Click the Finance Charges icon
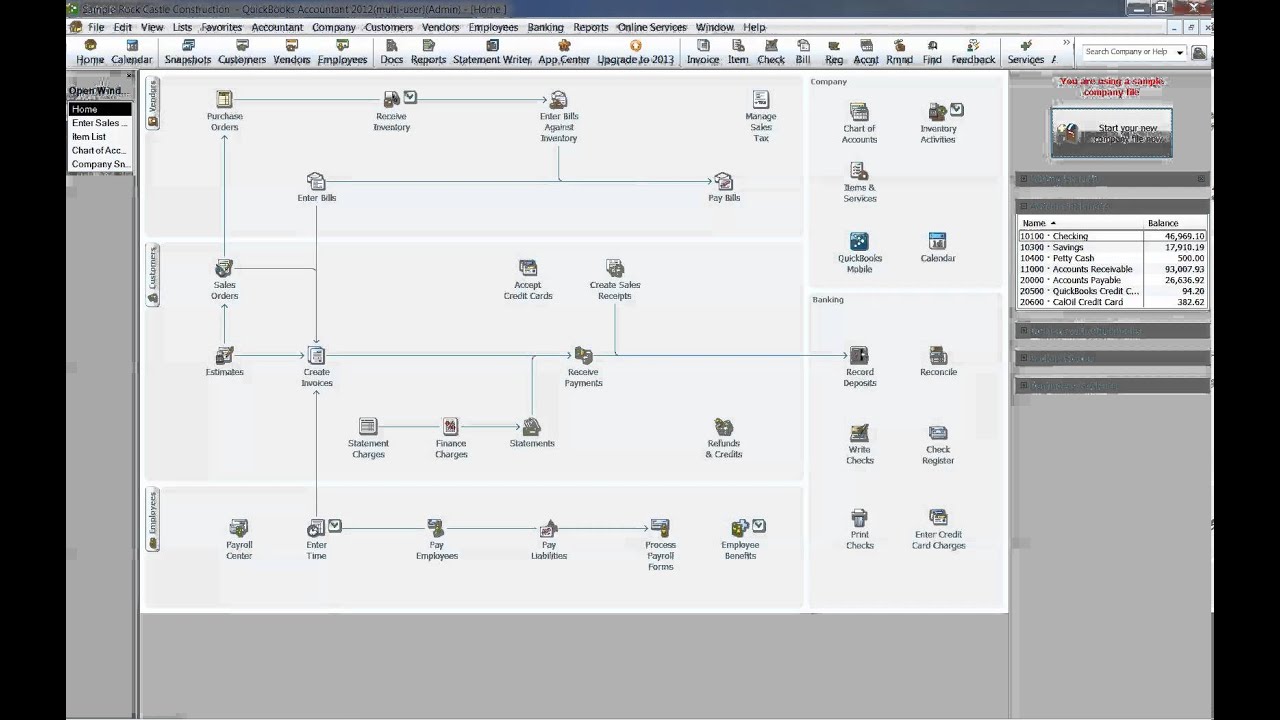This screenshot has height=720, width=1280. (450, 426)
